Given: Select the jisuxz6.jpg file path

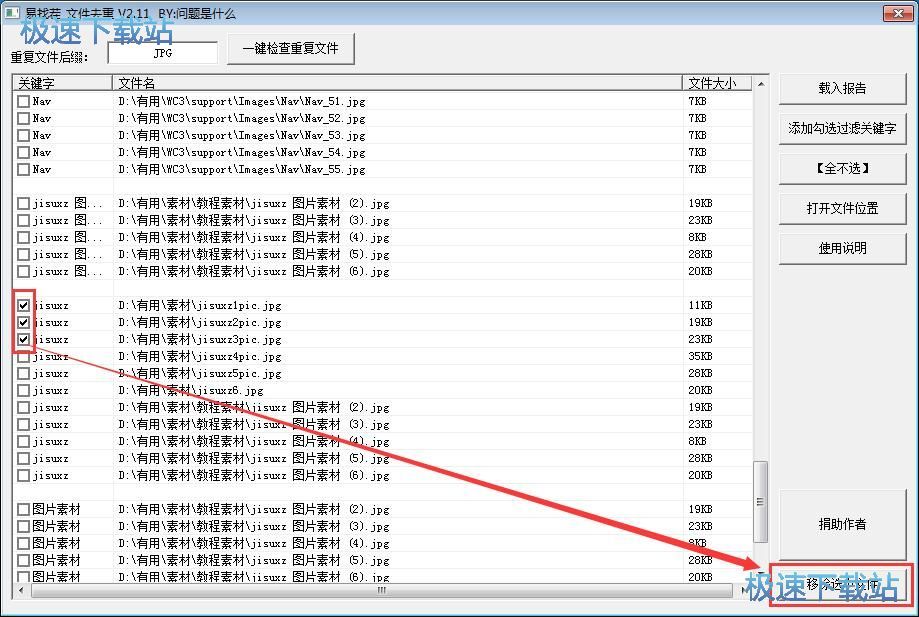Looking at the screenshot, I should tap(190, 390).
